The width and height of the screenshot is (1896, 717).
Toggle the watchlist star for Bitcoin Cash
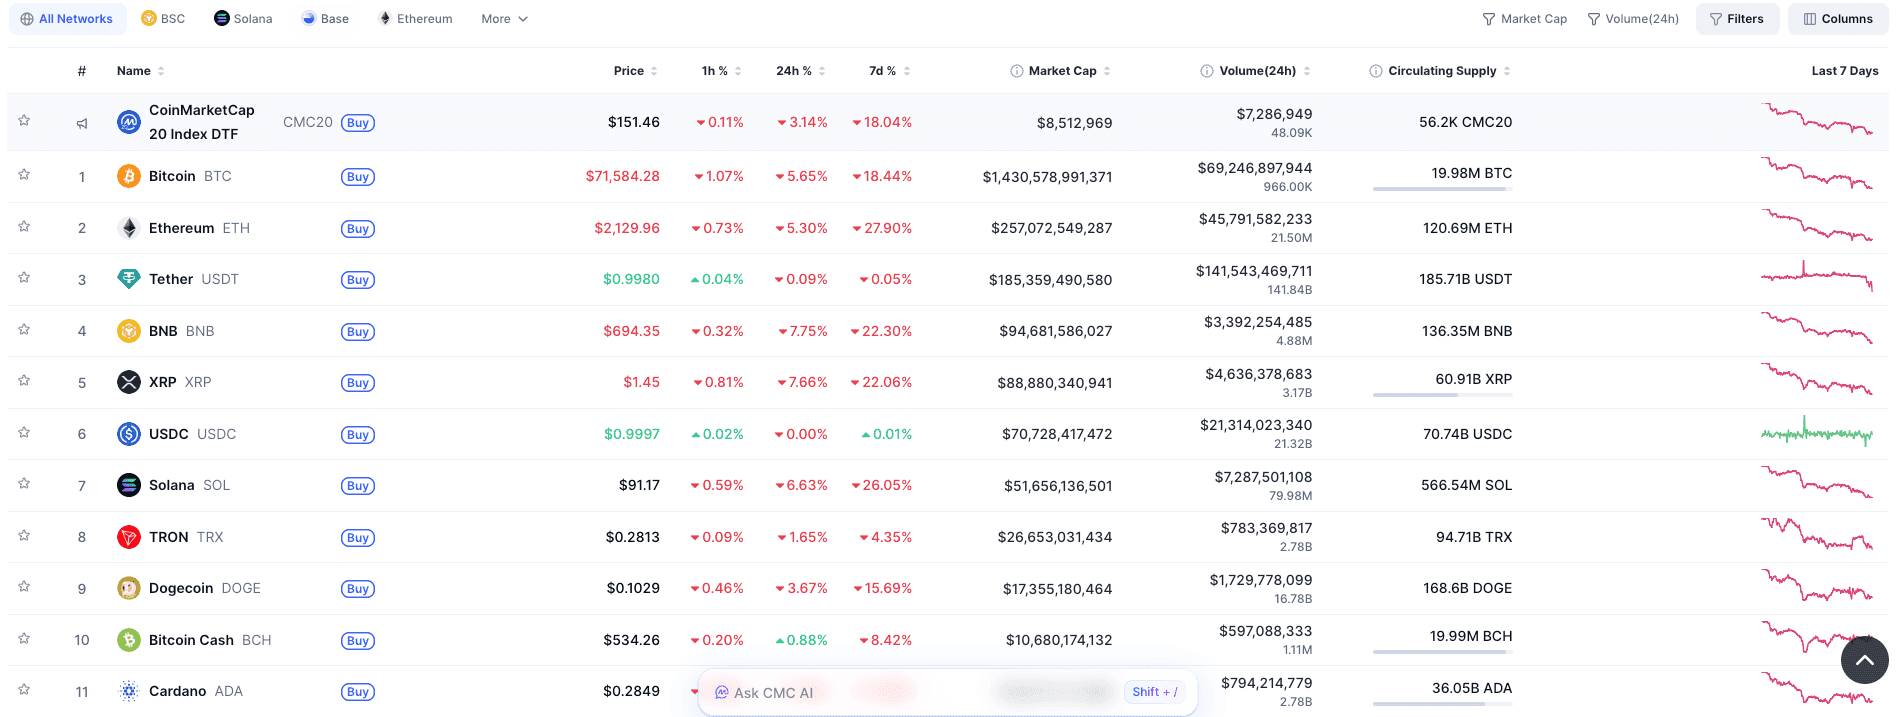tap(24, 639)
